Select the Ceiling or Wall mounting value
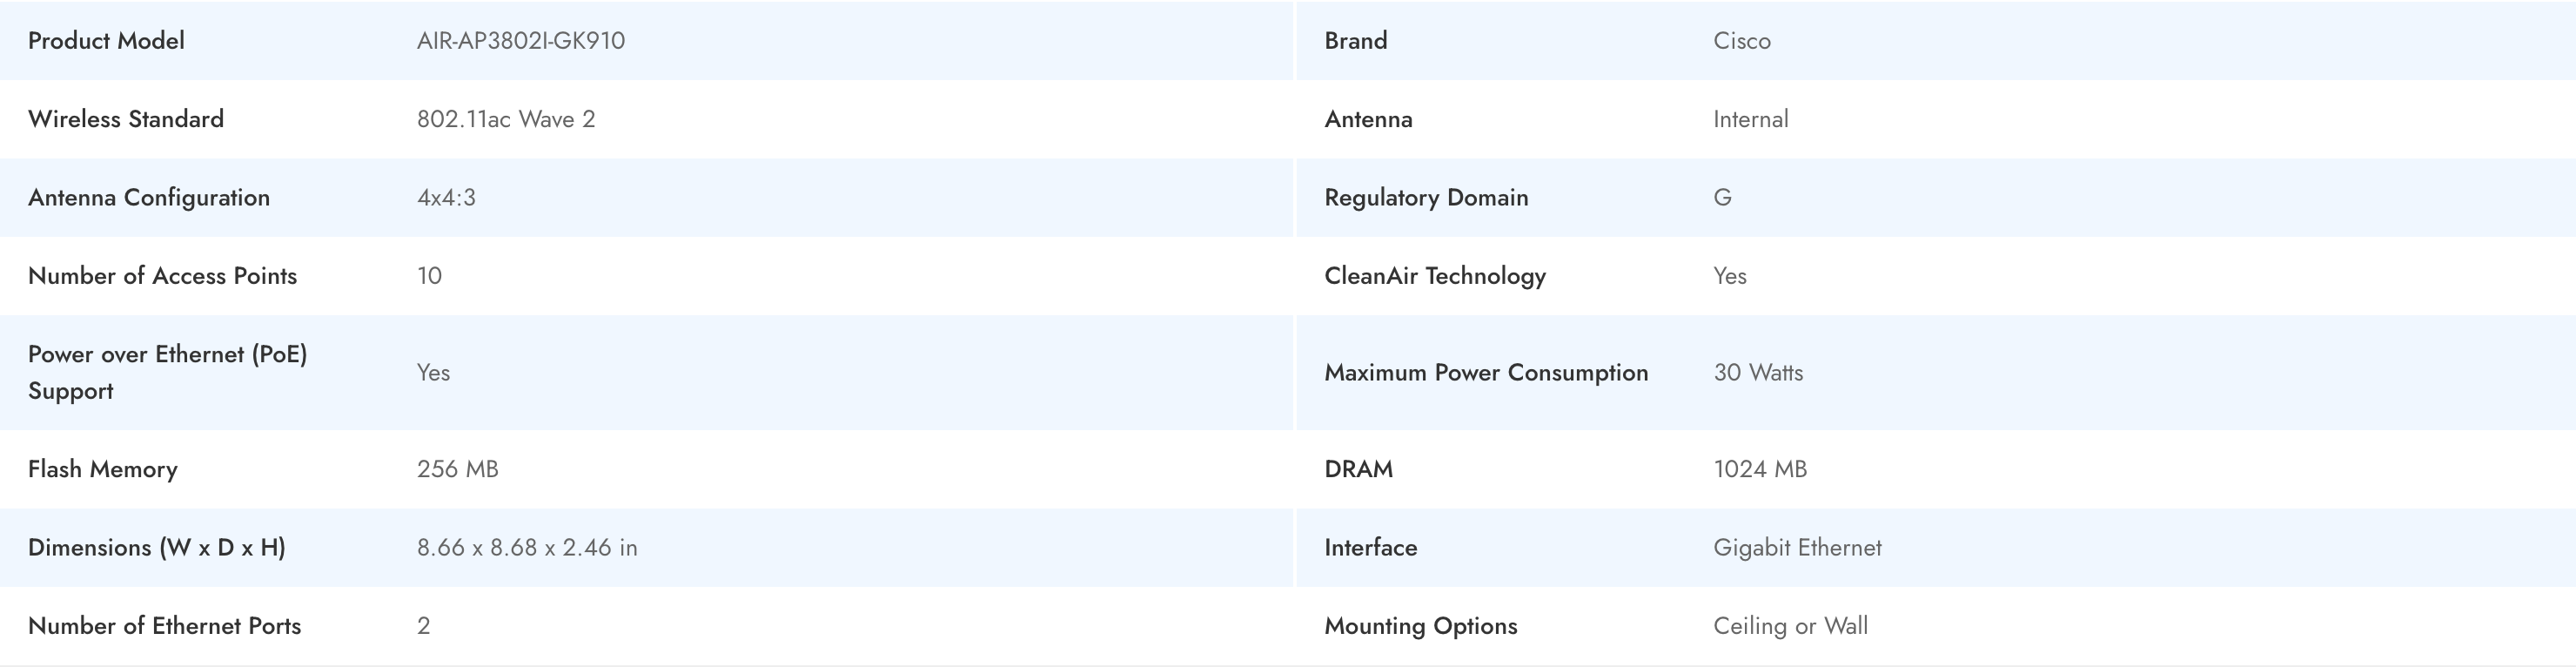 (1790, 626)
